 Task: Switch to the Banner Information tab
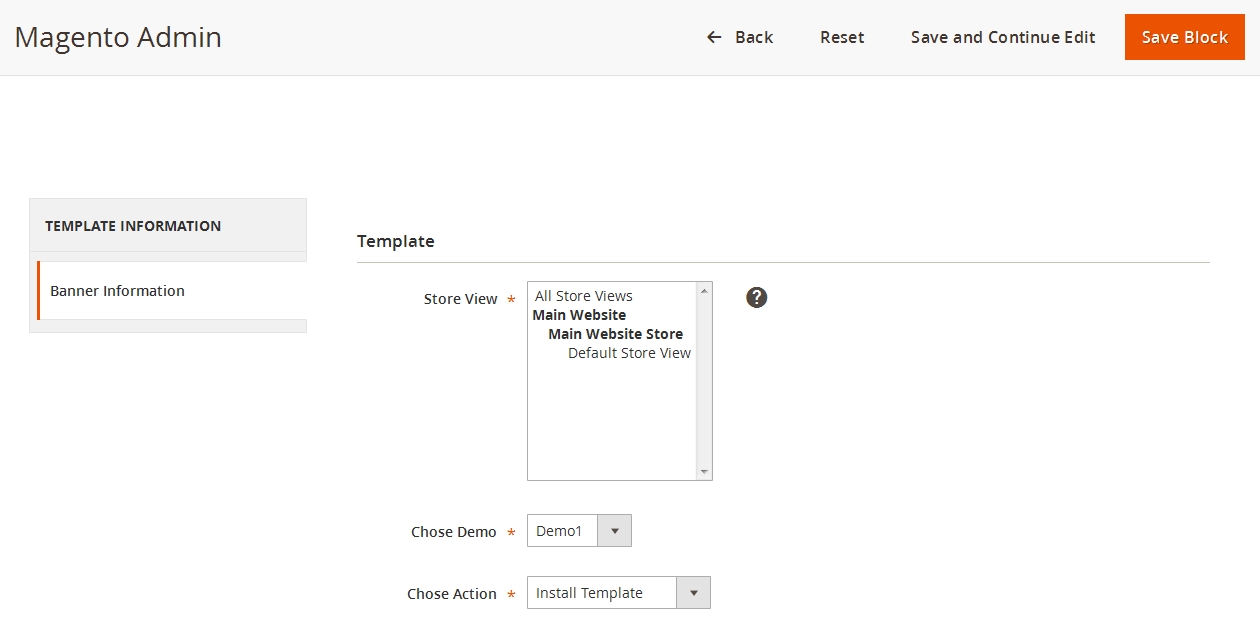click(118, 291)
